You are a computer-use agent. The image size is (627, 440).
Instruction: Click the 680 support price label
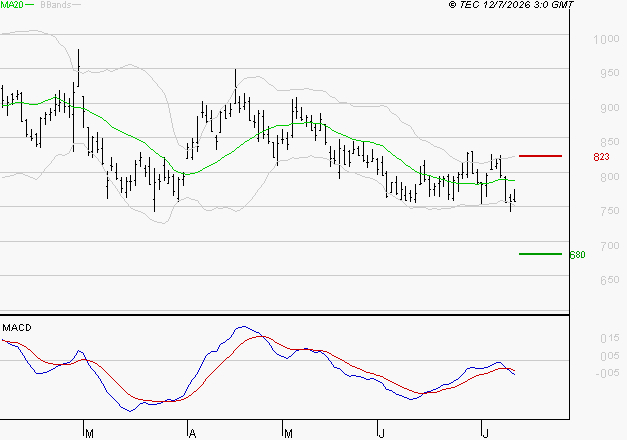[577, 255]
